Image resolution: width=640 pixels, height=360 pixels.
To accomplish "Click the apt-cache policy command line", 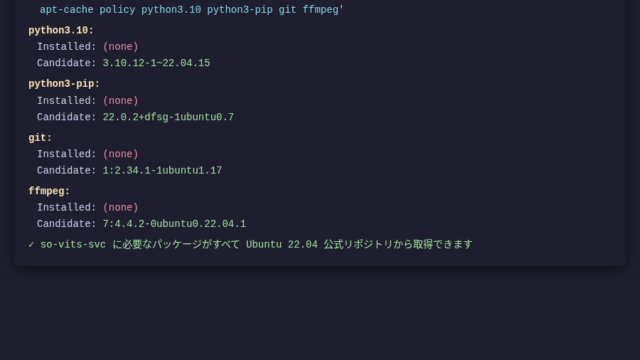I will [x=191, y=10].
